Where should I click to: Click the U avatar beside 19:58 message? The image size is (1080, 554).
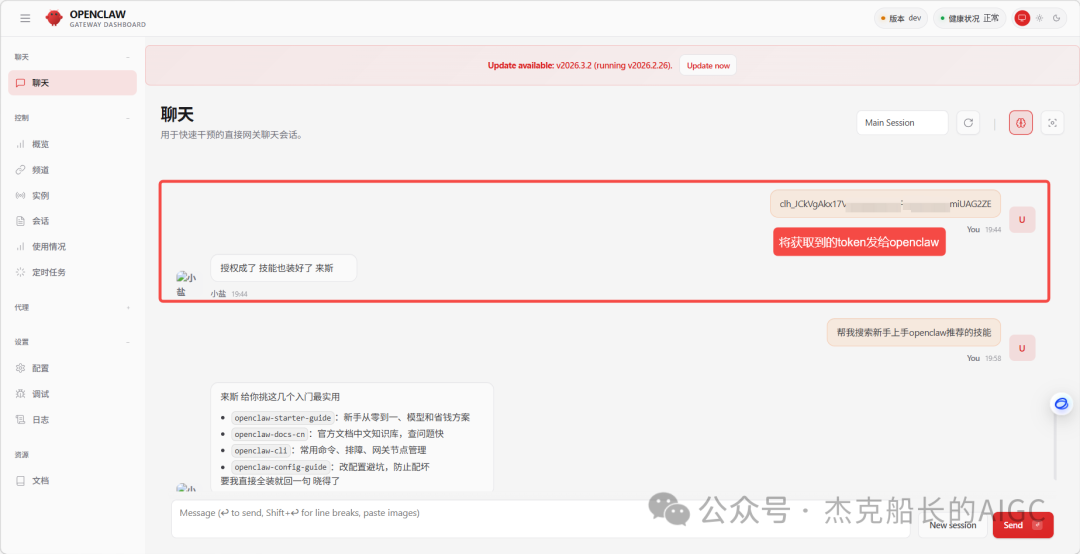[1022, 348]
